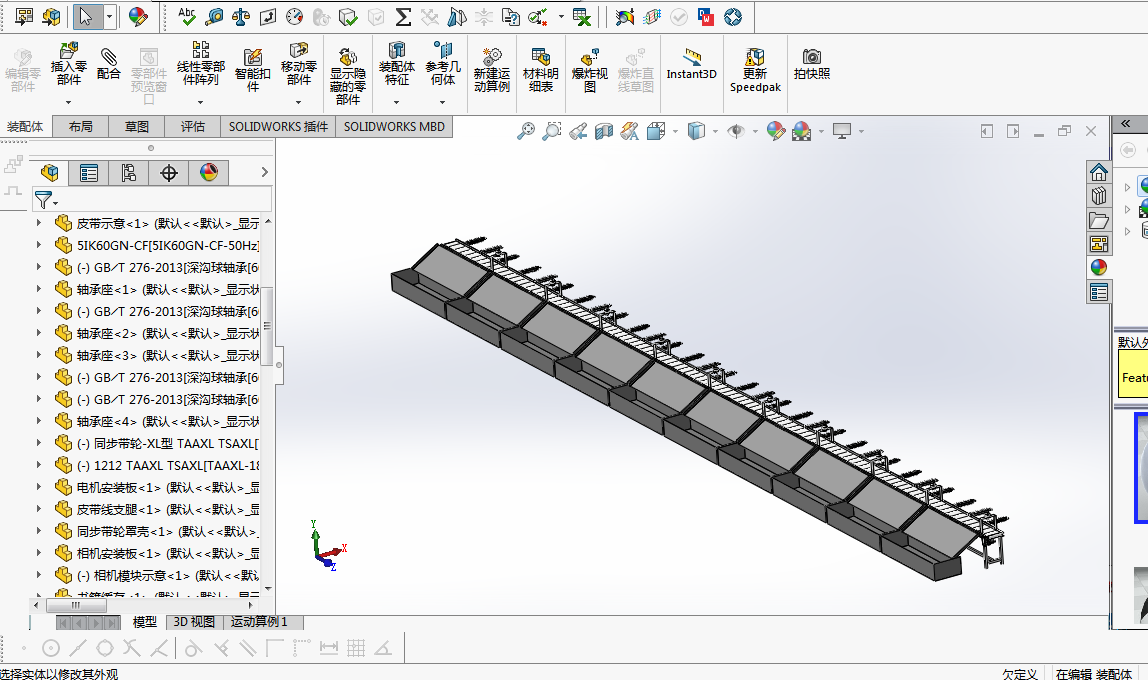Open dropdown arrow under 装配体特征
The width and height of the screenshot is (1148, 680).
[x=397, y=102]
